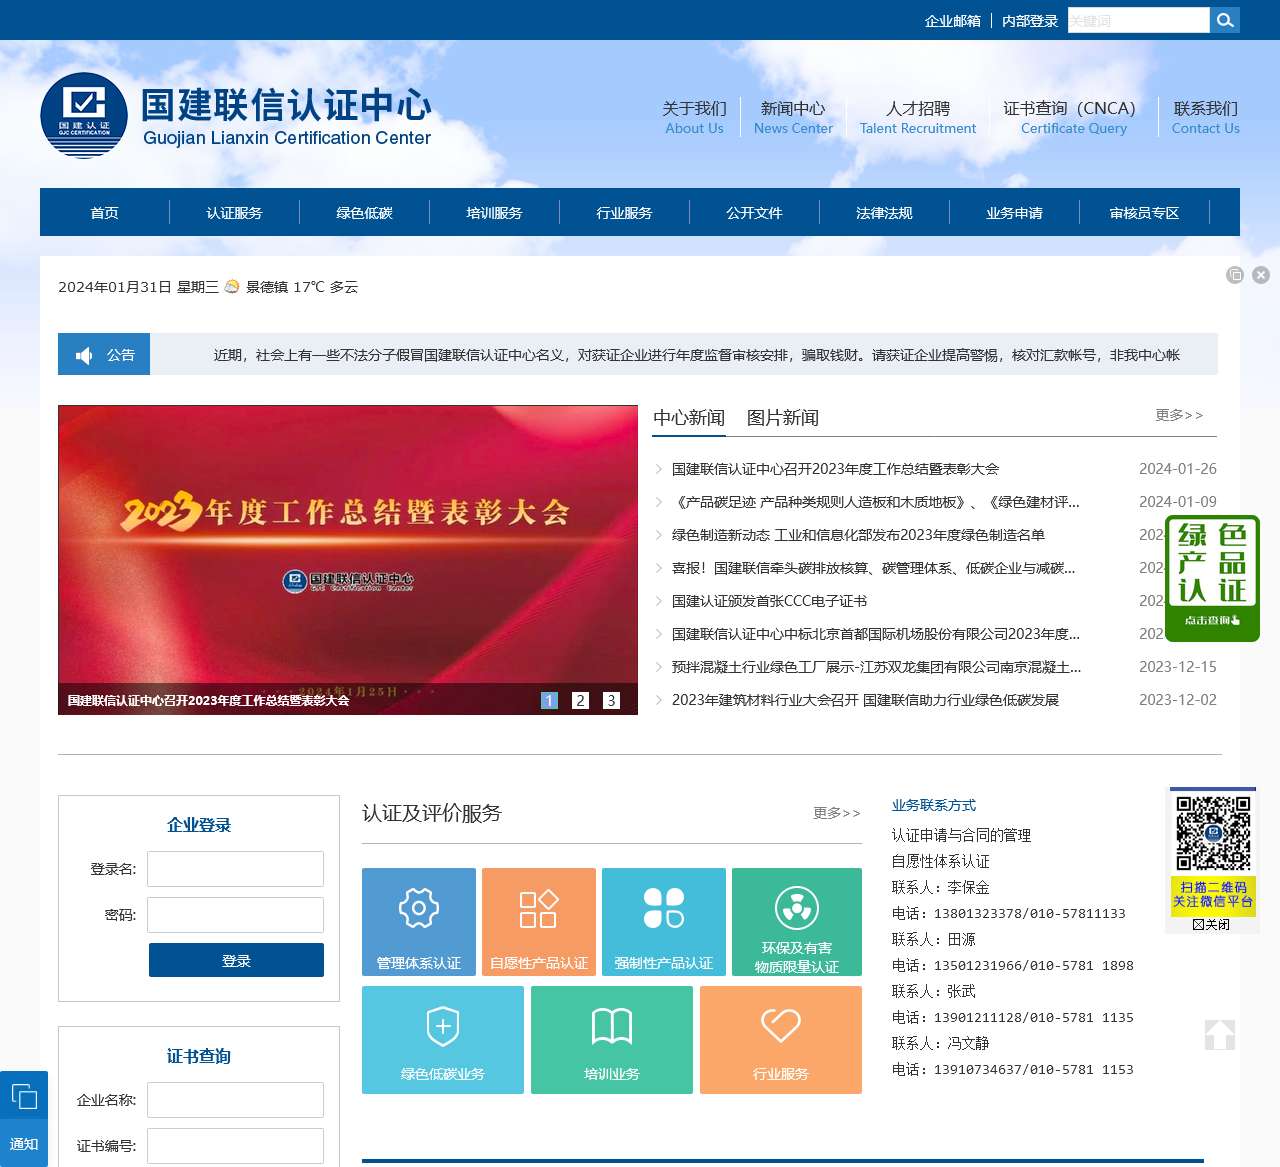This screenshot has height=1167, width=1280.
Task: Focus the 企业名称 input field
Action: pyautogui.click(x=235, y=1100)
